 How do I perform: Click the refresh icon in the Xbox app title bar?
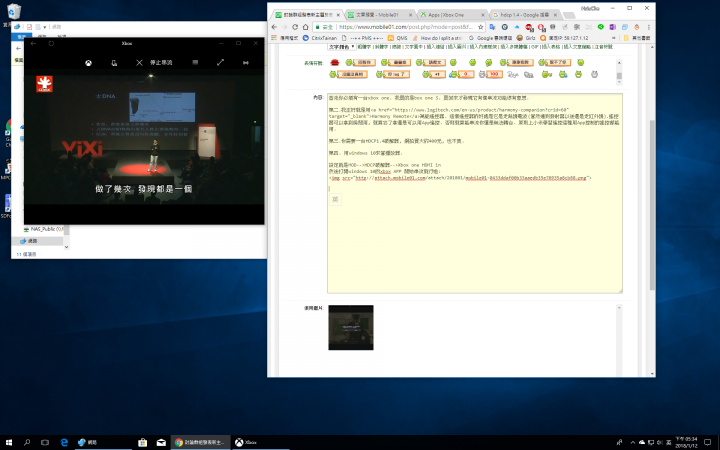(x=51, y=43)
